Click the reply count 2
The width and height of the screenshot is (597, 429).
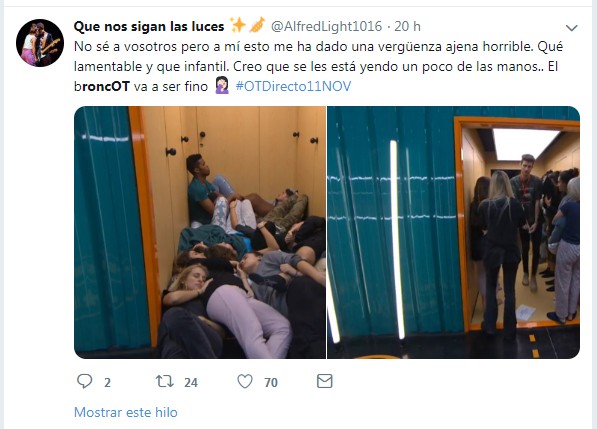tap(107, 382)
